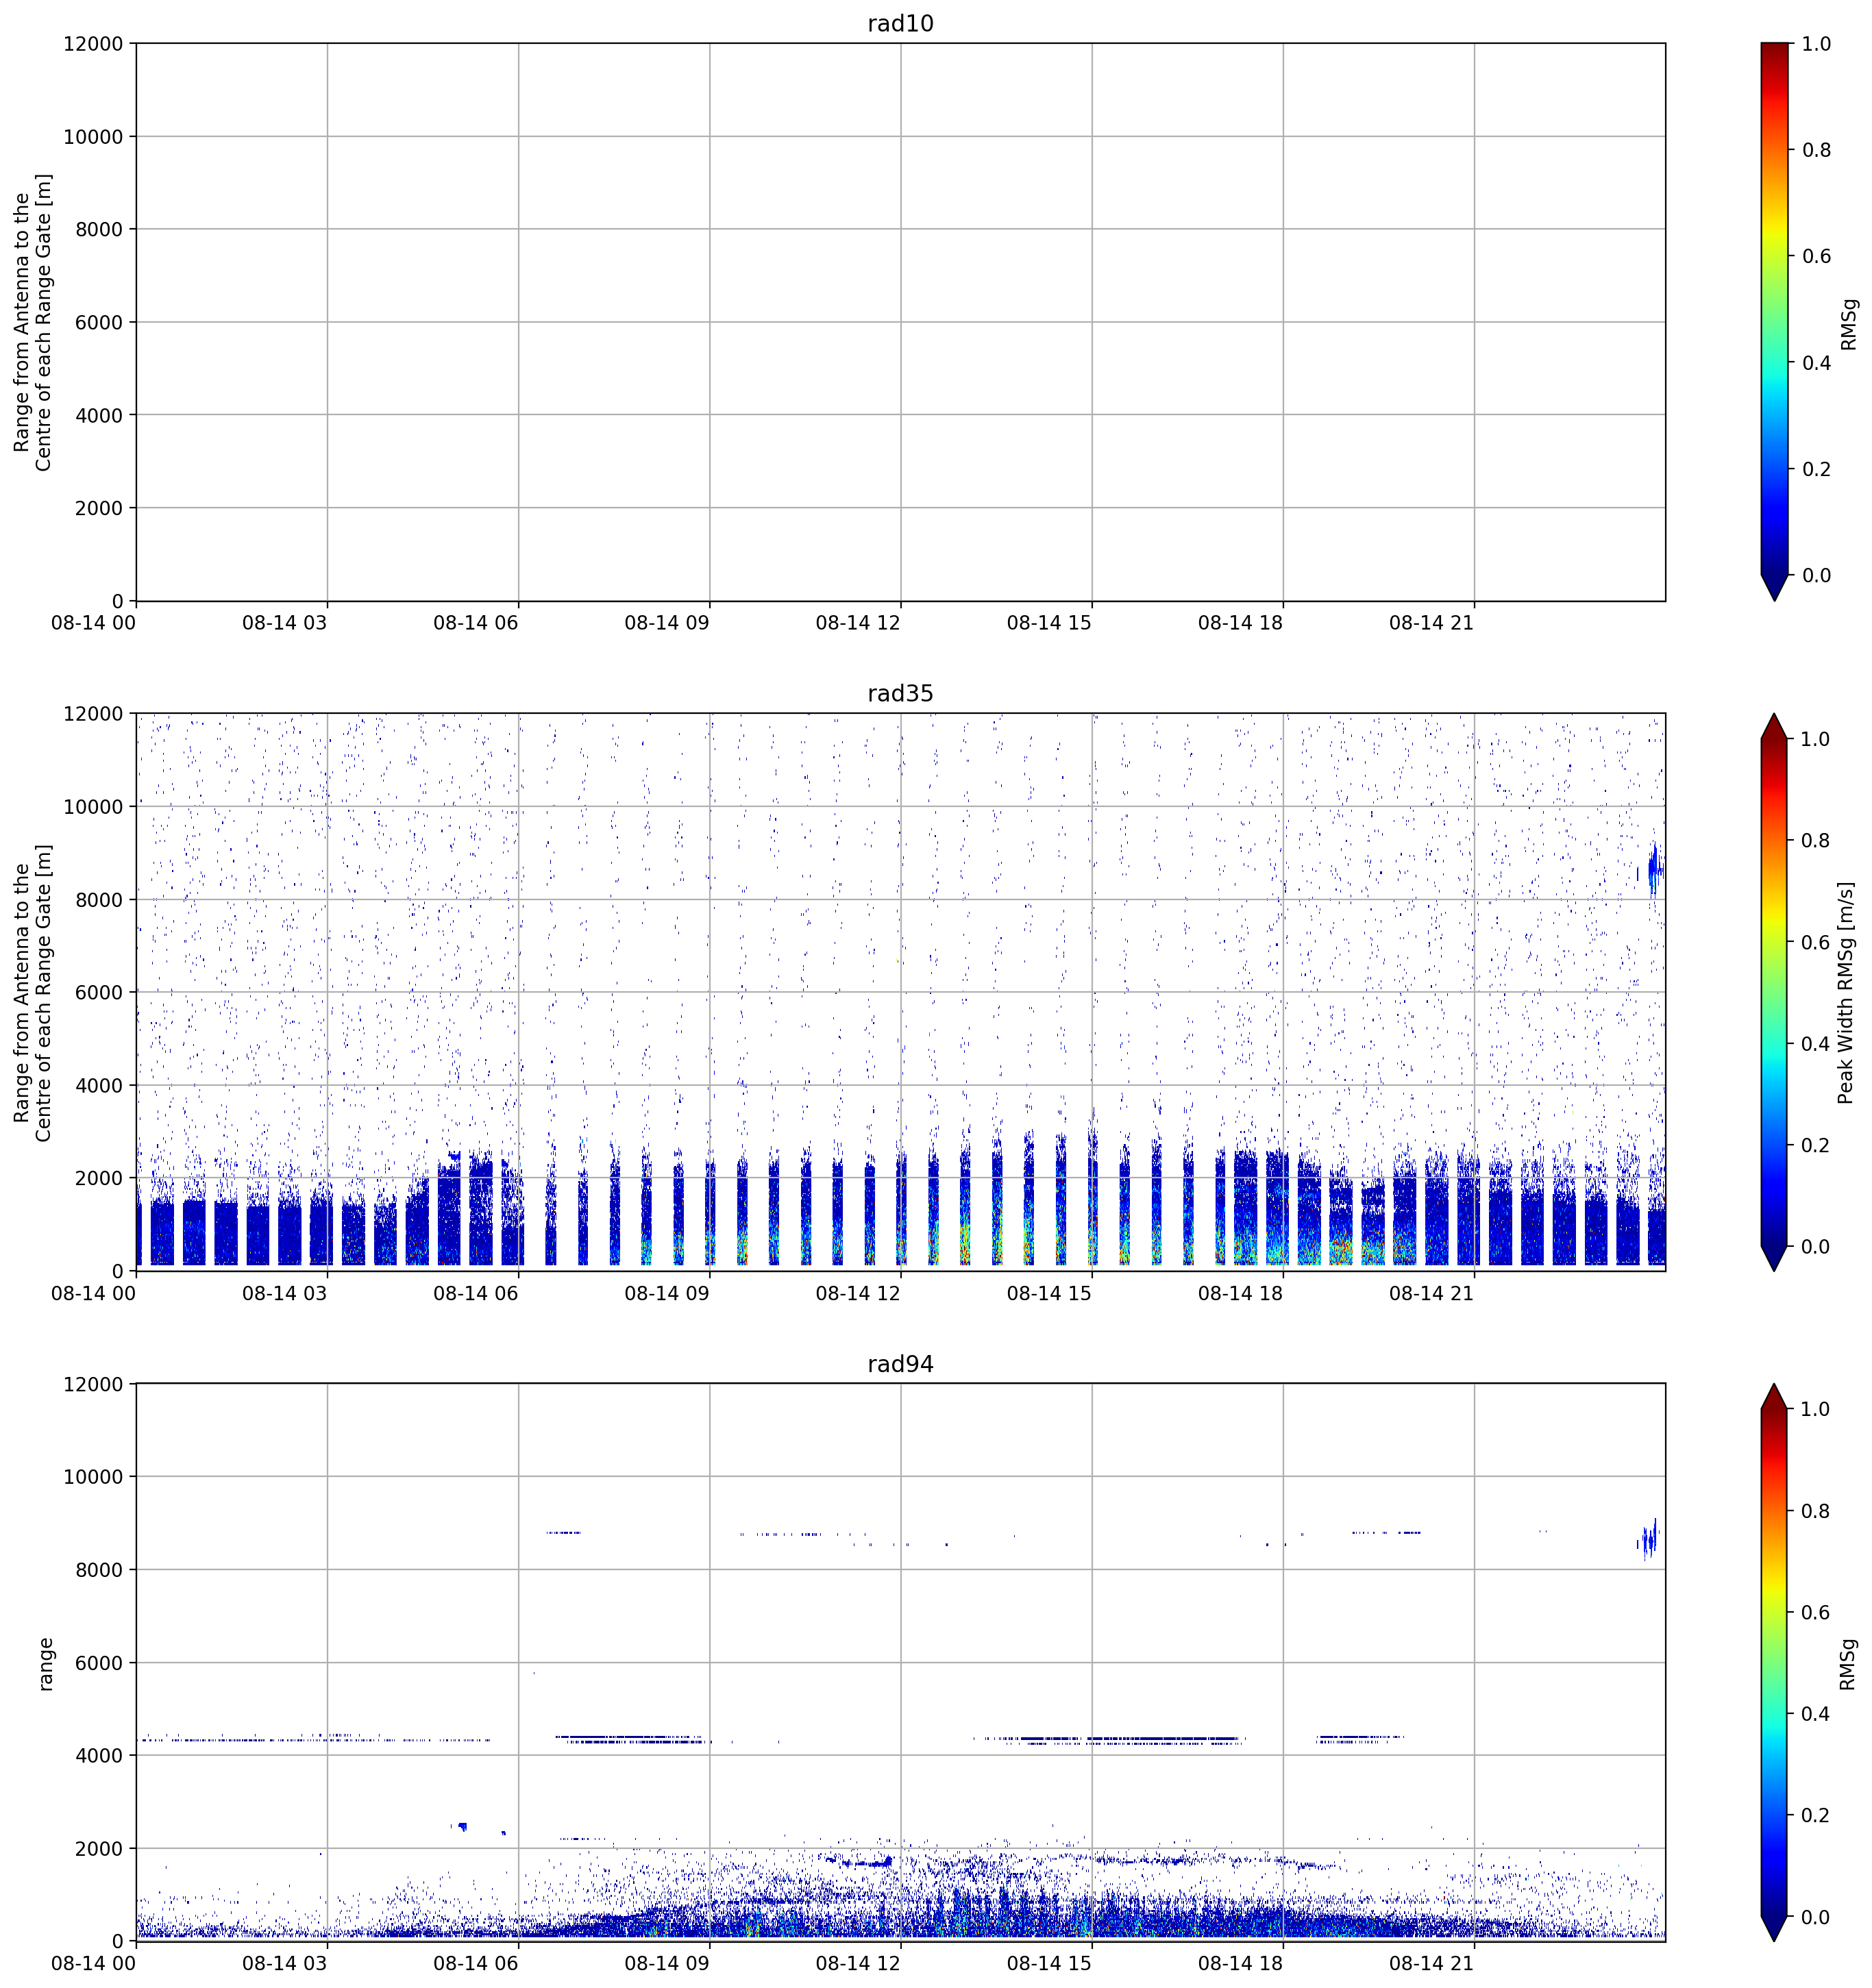Click the '08-14 15' tick under rad35 plot
Viewport: 1872px width, 1988px height.
1049,1293
